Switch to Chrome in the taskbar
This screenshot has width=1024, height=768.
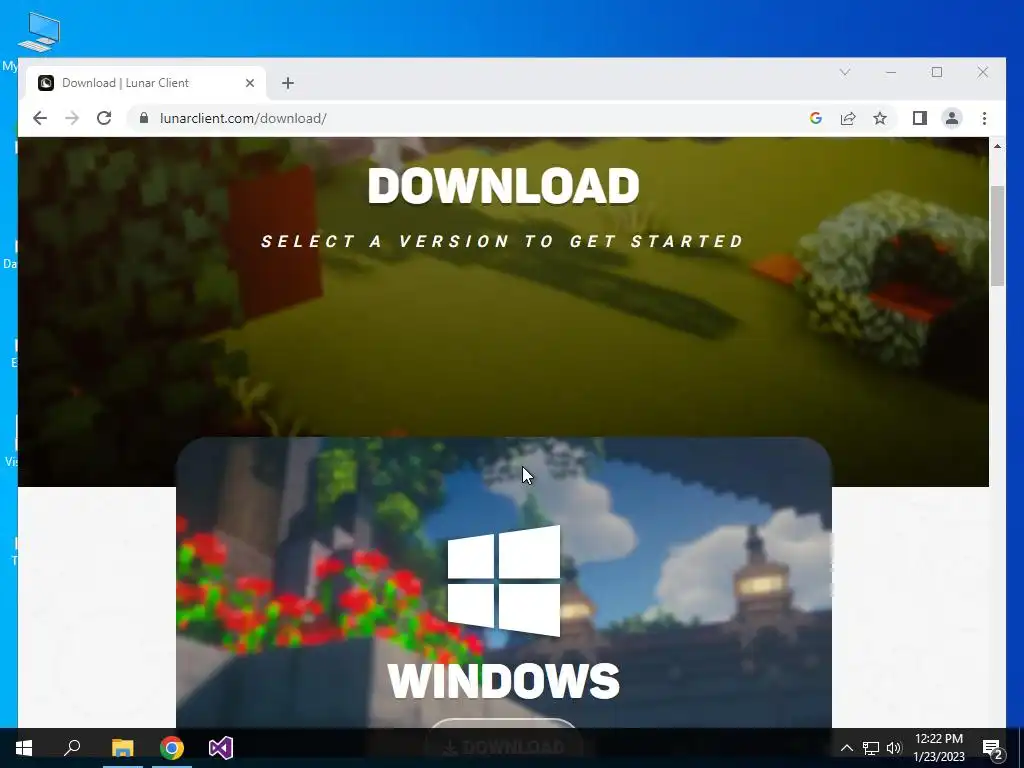pyautogui.click(x=172, y=748)
